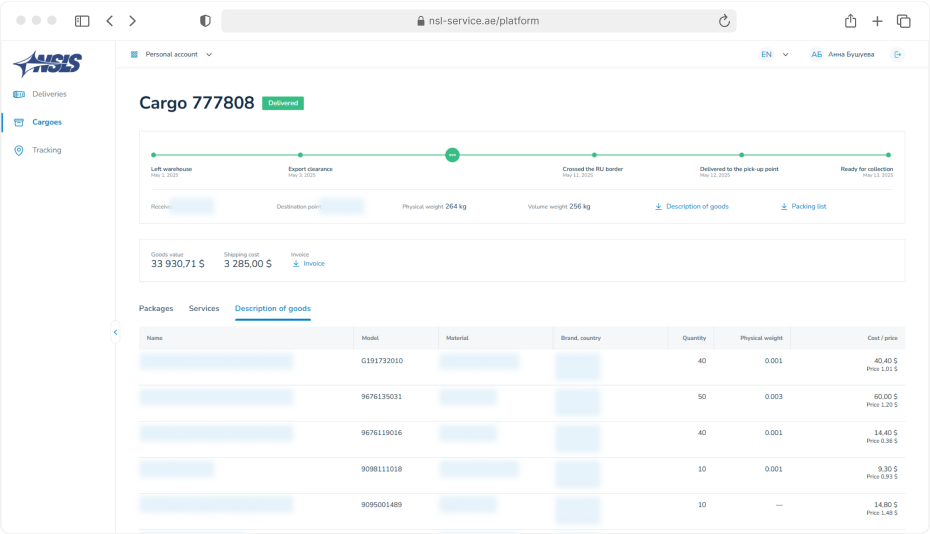Select model 9676135031 cell
Viewport: 930px width, 534px height.
[381, 396]
